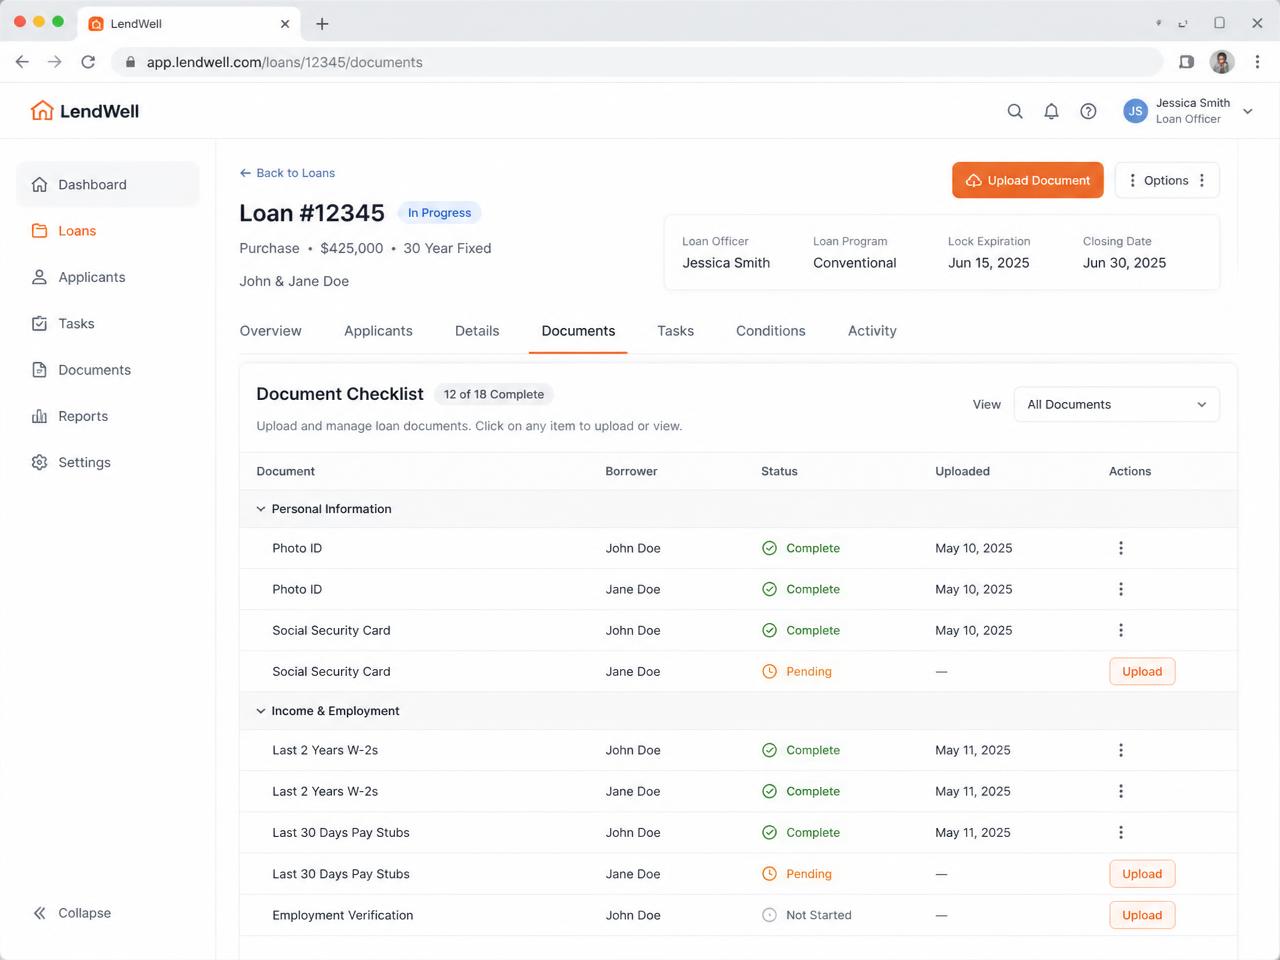Click the Status column header

click(779, 471)
